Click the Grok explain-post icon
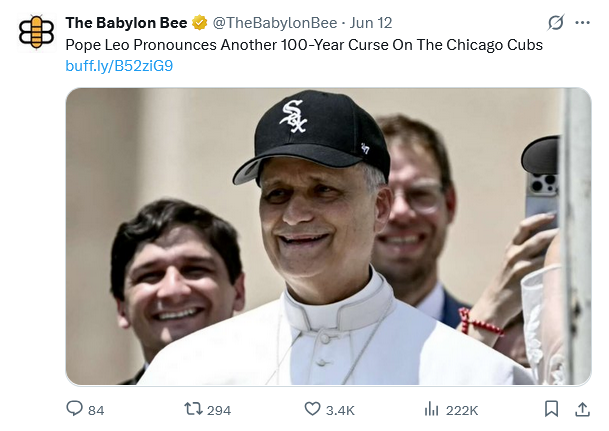609x431 pixels. point(556,22)
